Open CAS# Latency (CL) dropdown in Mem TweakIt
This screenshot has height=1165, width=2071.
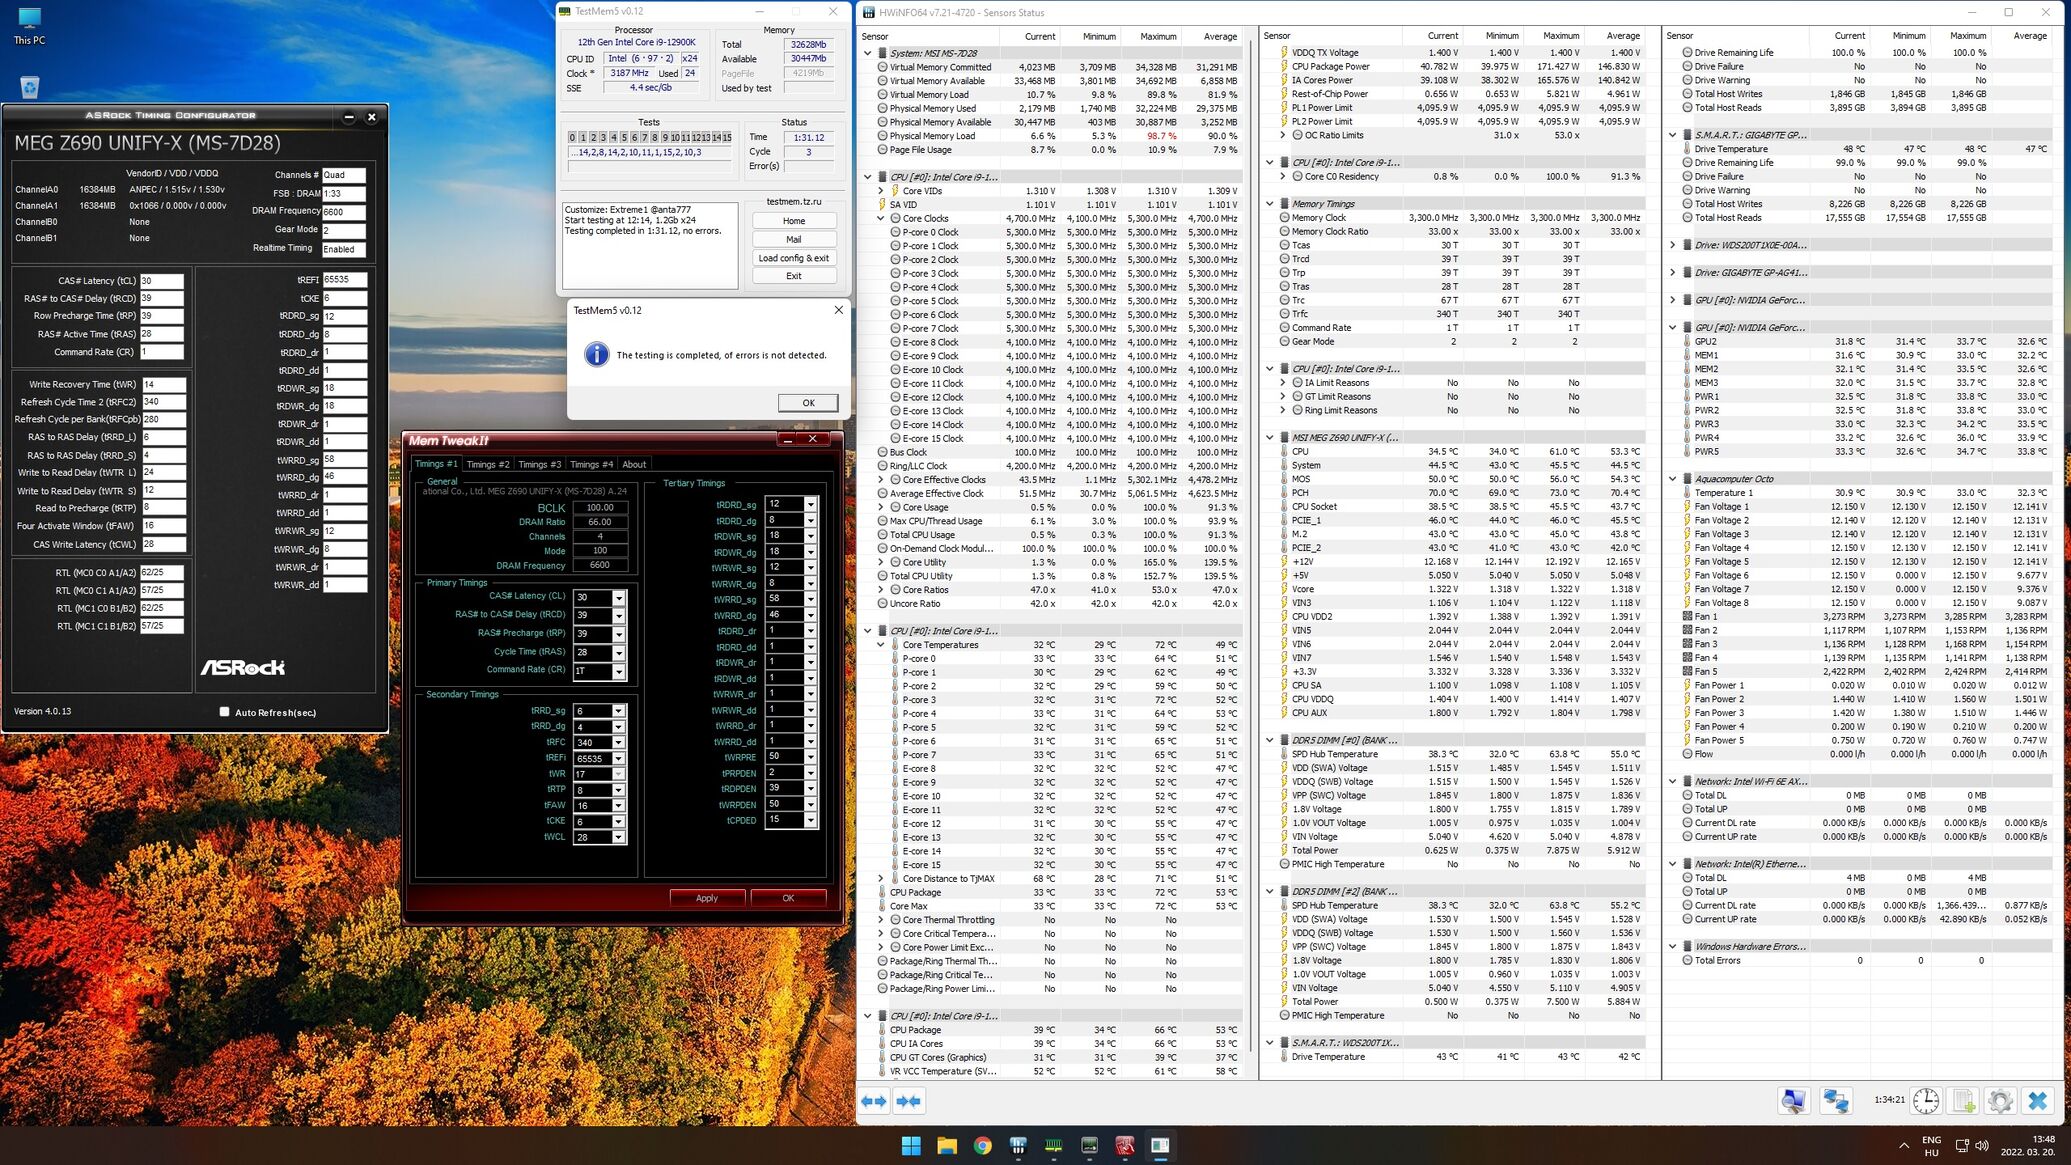(x=618, y=598)
